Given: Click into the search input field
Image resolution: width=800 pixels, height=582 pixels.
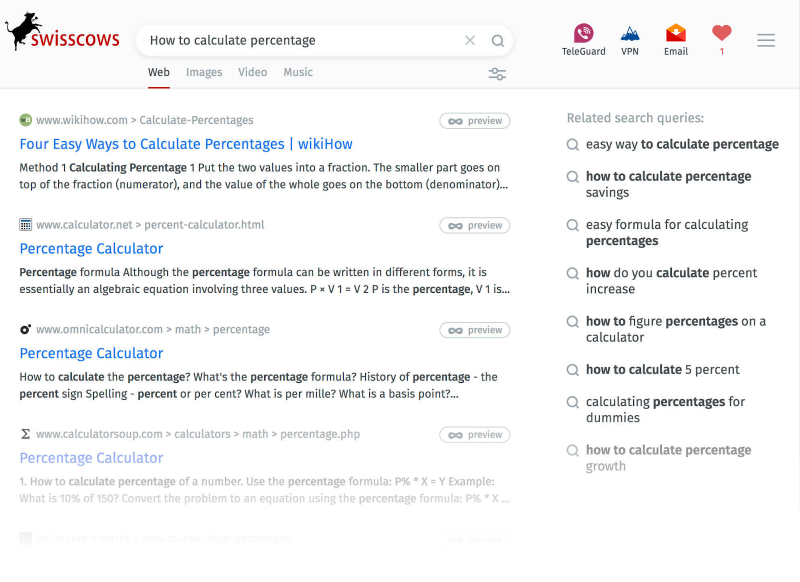Looking at the screenshot, I should (300, 41).
